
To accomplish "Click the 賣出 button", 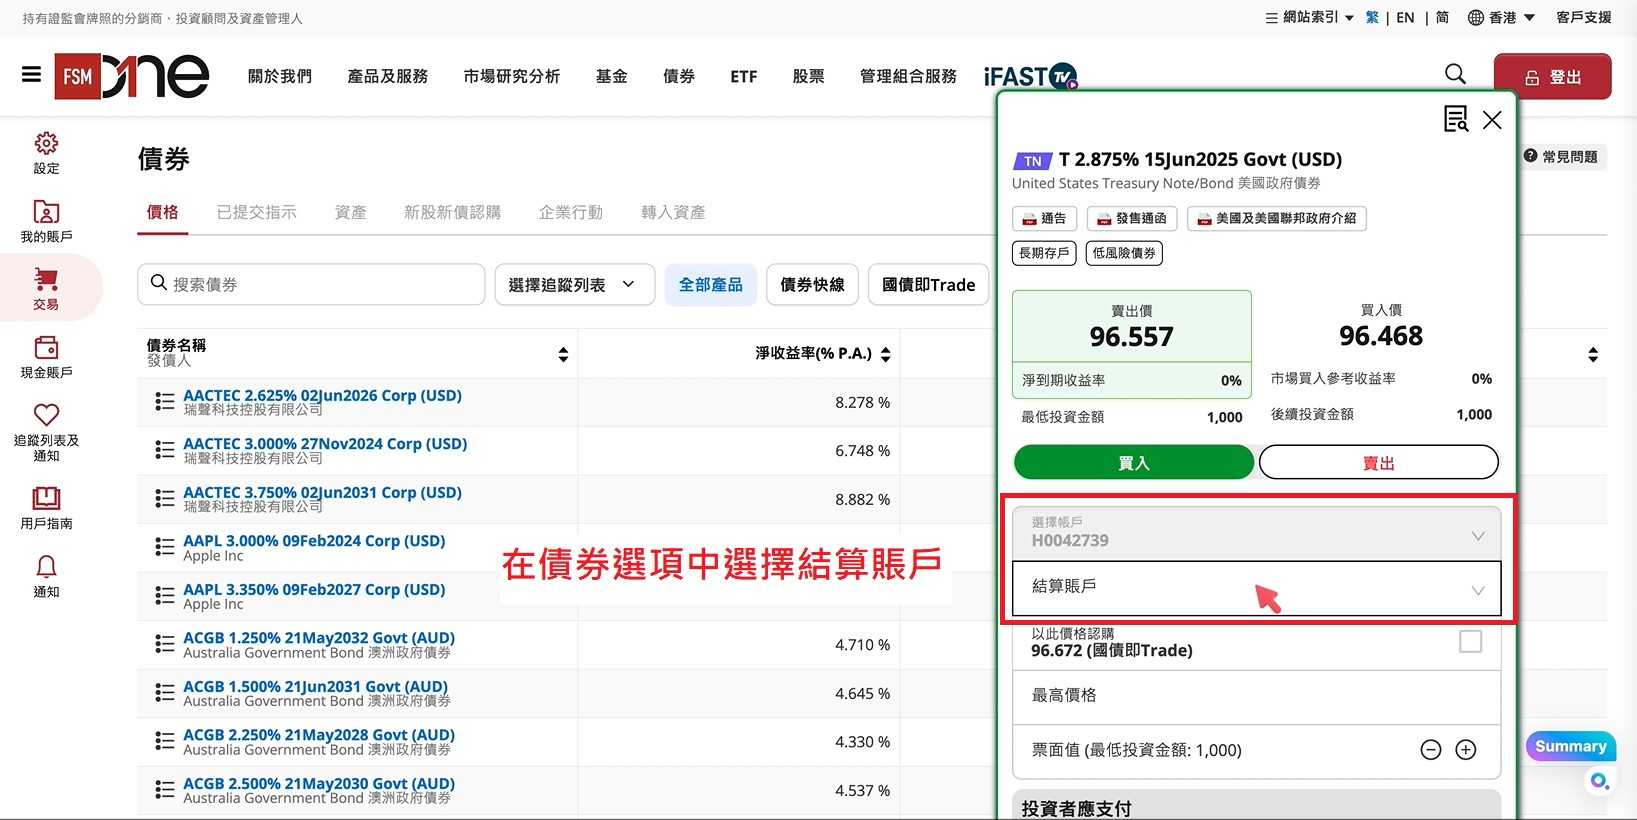I will click(x=1379, y=463).
